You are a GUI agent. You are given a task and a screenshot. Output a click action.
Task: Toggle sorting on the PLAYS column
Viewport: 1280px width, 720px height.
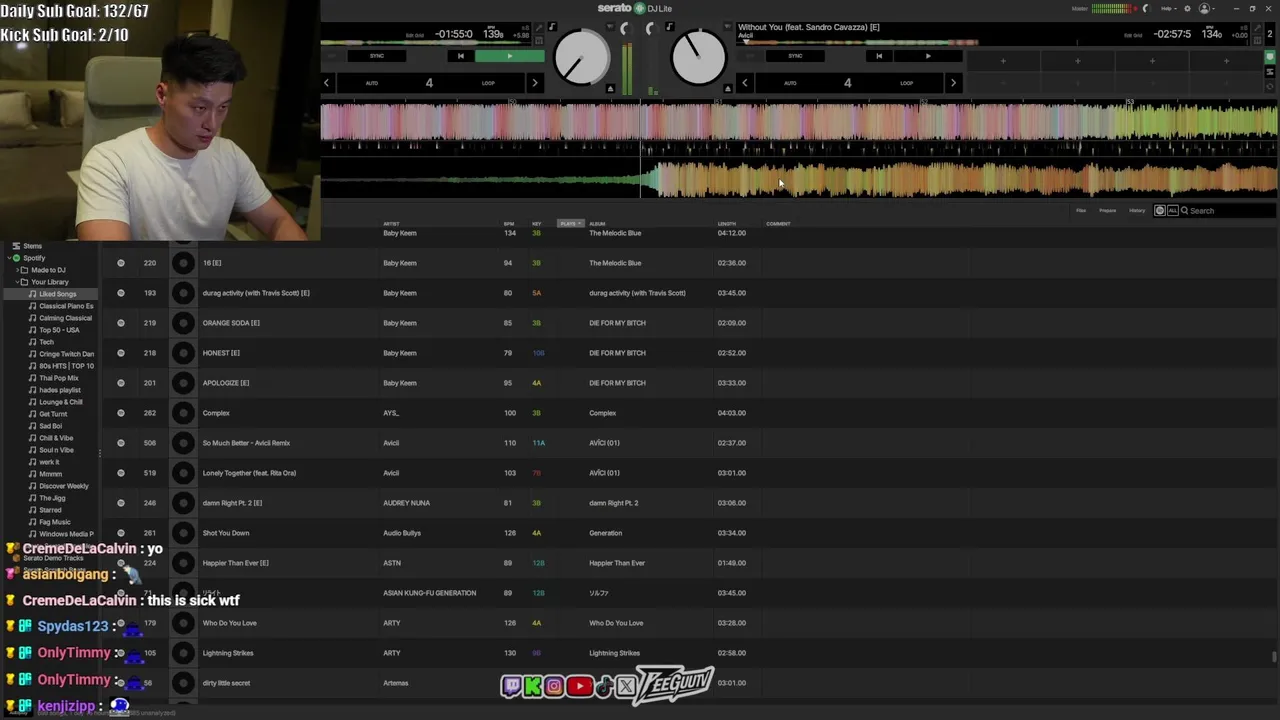(570, 224)
